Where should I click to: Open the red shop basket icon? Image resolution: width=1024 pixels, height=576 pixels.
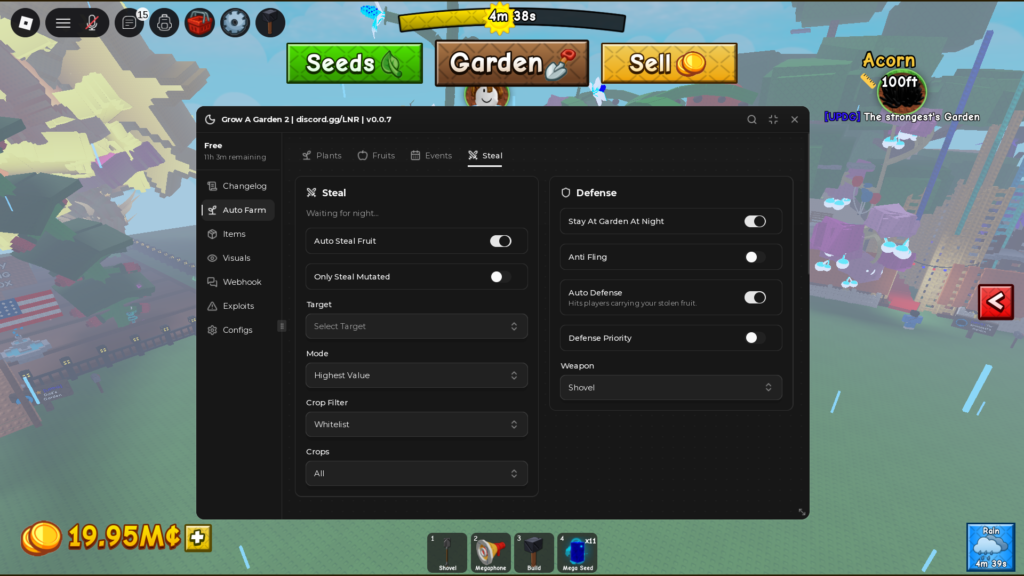click(200, 23)
